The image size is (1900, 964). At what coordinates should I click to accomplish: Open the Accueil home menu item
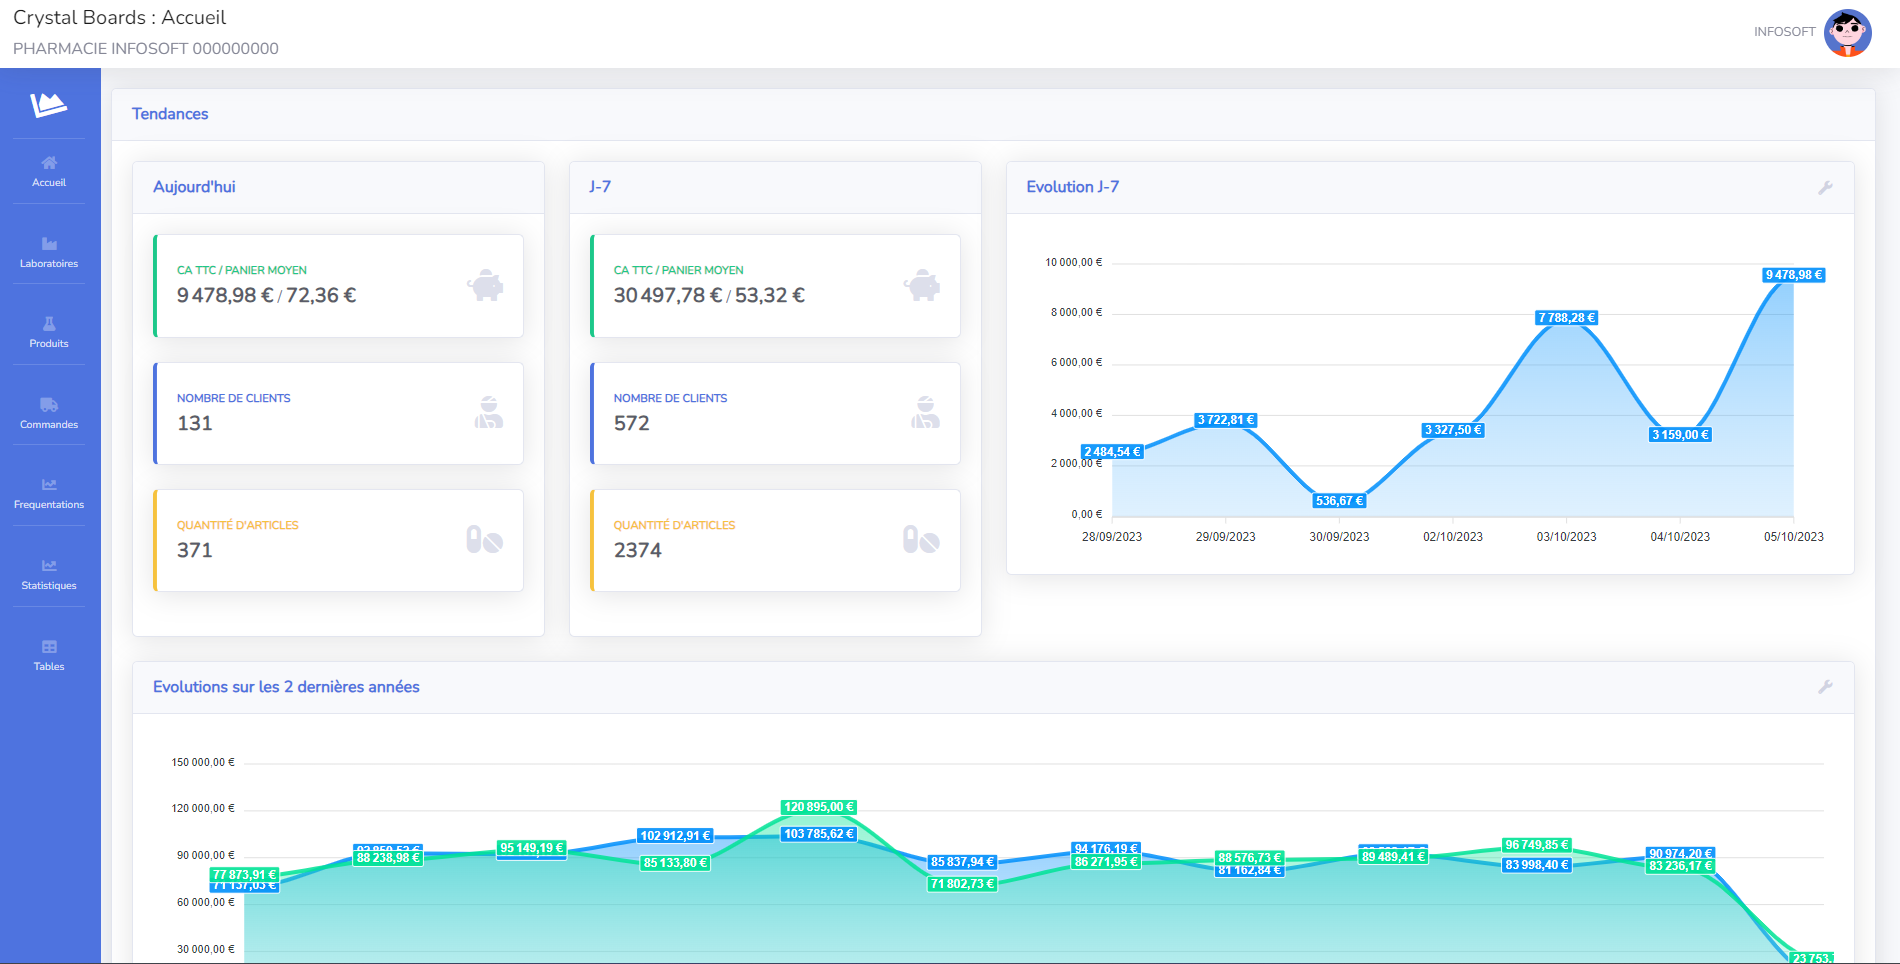pyautogui.click(x=49, y=172)
